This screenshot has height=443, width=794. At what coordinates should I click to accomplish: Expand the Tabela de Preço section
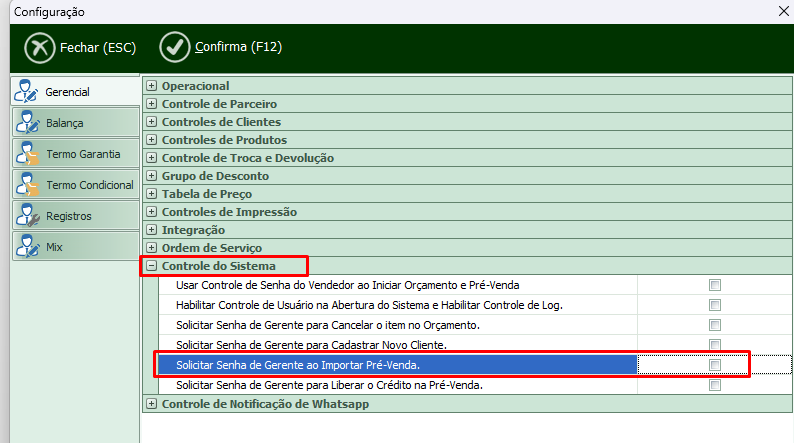pos(151,193)
